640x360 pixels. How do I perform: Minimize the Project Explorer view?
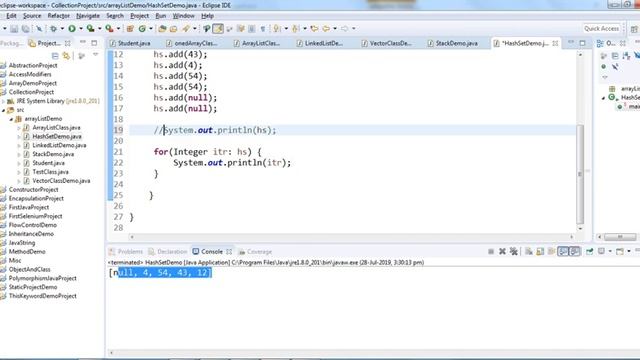(83, 42)
